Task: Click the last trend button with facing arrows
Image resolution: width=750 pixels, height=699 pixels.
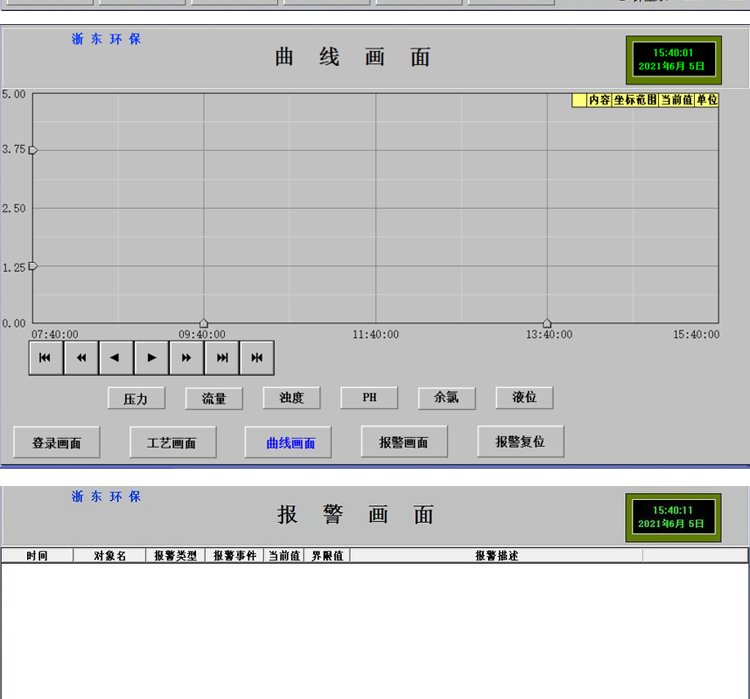Action: point(257,357)
